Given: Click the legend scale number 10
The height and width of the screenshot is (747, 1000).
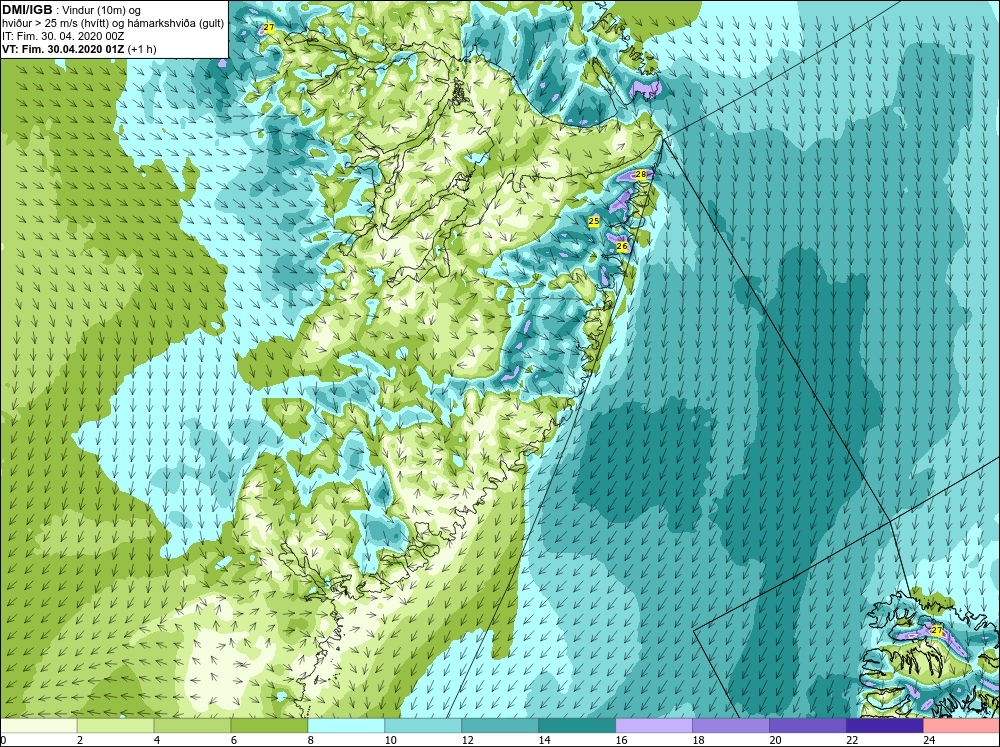Looking at the screenshot, I should (x=390, y=740).
